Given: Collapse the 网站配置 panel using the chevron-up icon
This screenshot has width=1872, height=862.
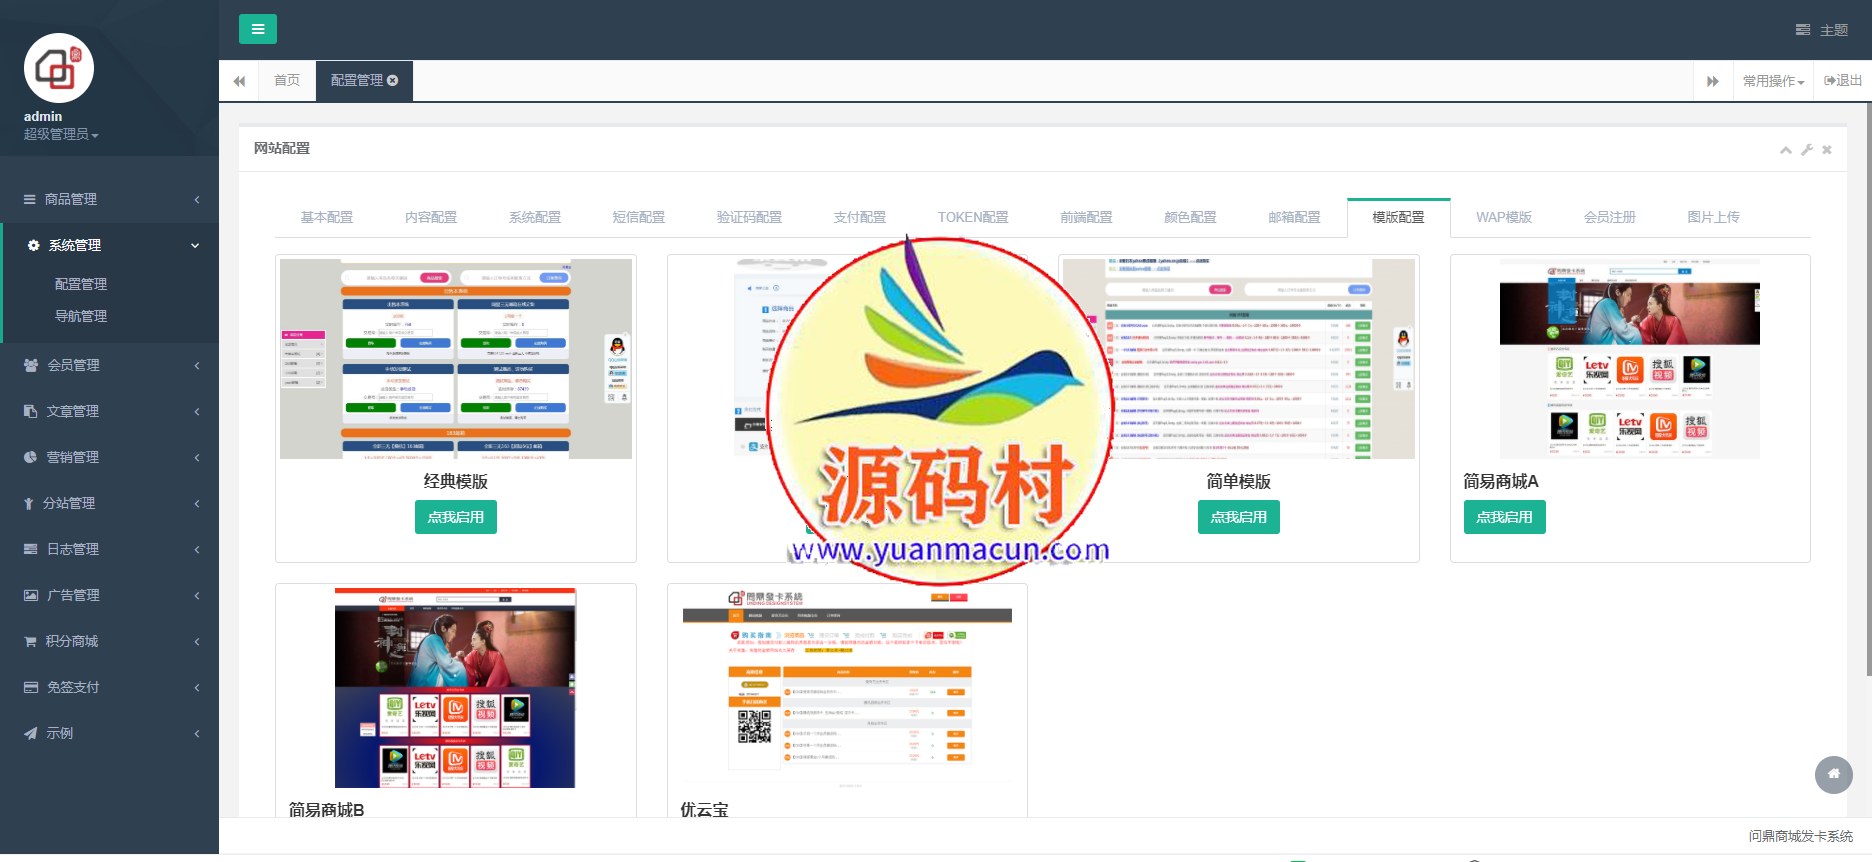Looking at the screenshot, I should (x=1785, y=150).
